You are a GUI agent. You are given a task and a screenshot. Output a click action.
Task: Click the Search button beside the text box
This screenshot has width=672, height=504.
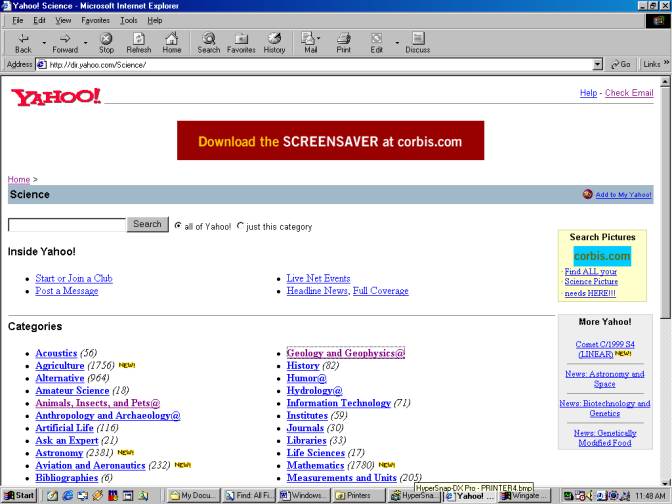[x=148, y=224]
